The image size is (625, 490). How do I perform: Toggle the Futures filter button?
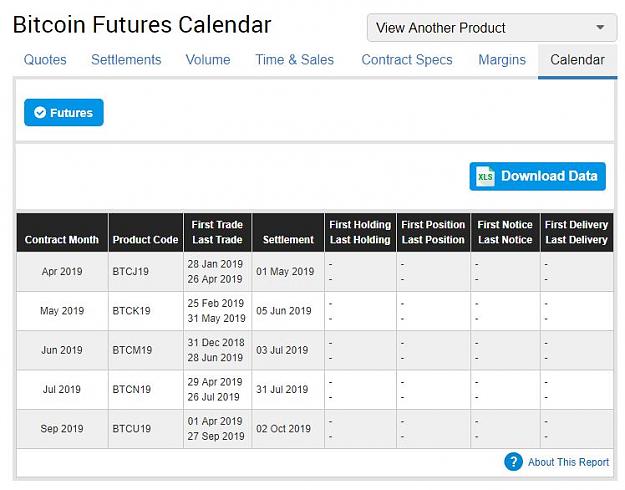click(64, 112)
